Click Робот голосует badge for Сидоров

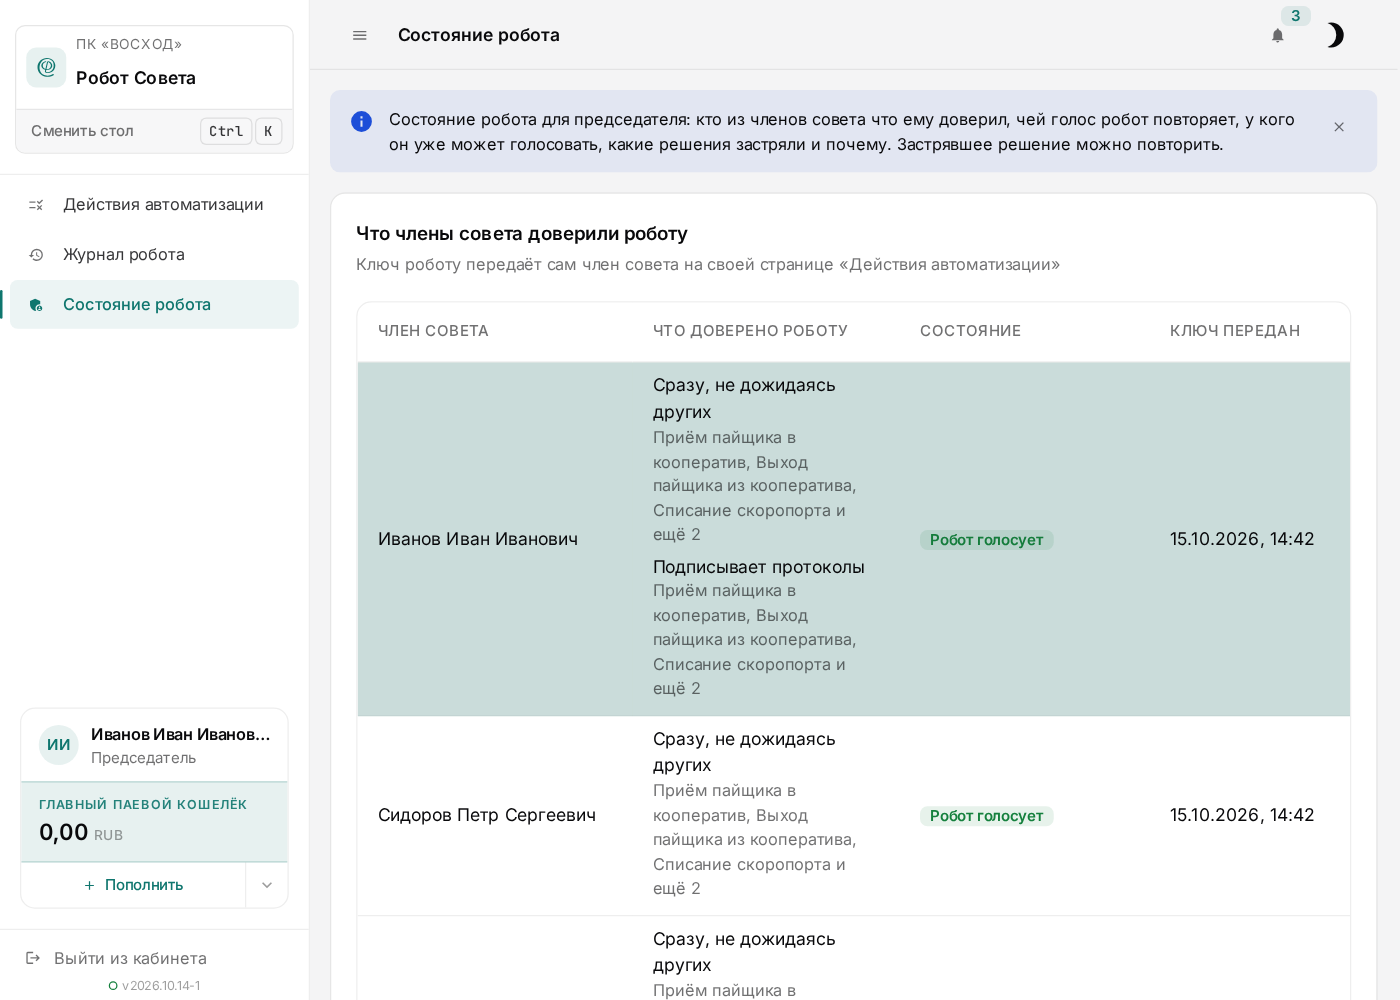click(986, 816)
